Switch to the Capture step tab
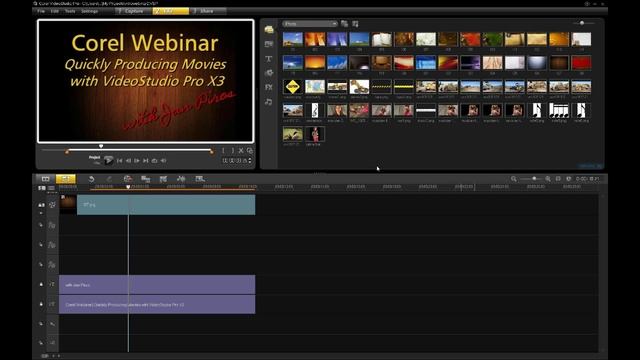Screen dimensions: 640x360 [x=133, y=11]
